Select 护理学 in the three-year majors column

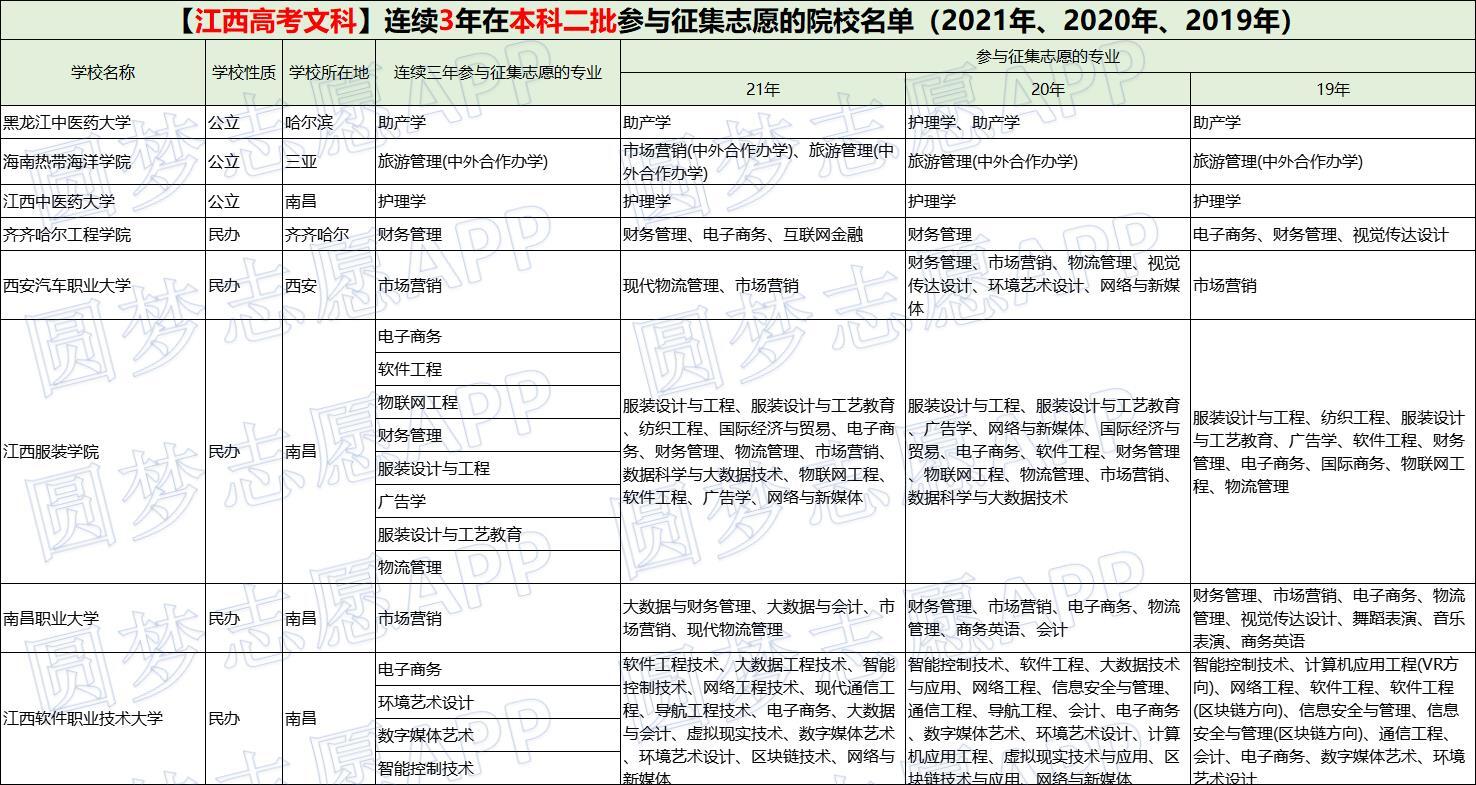click(x=498, y=201)
